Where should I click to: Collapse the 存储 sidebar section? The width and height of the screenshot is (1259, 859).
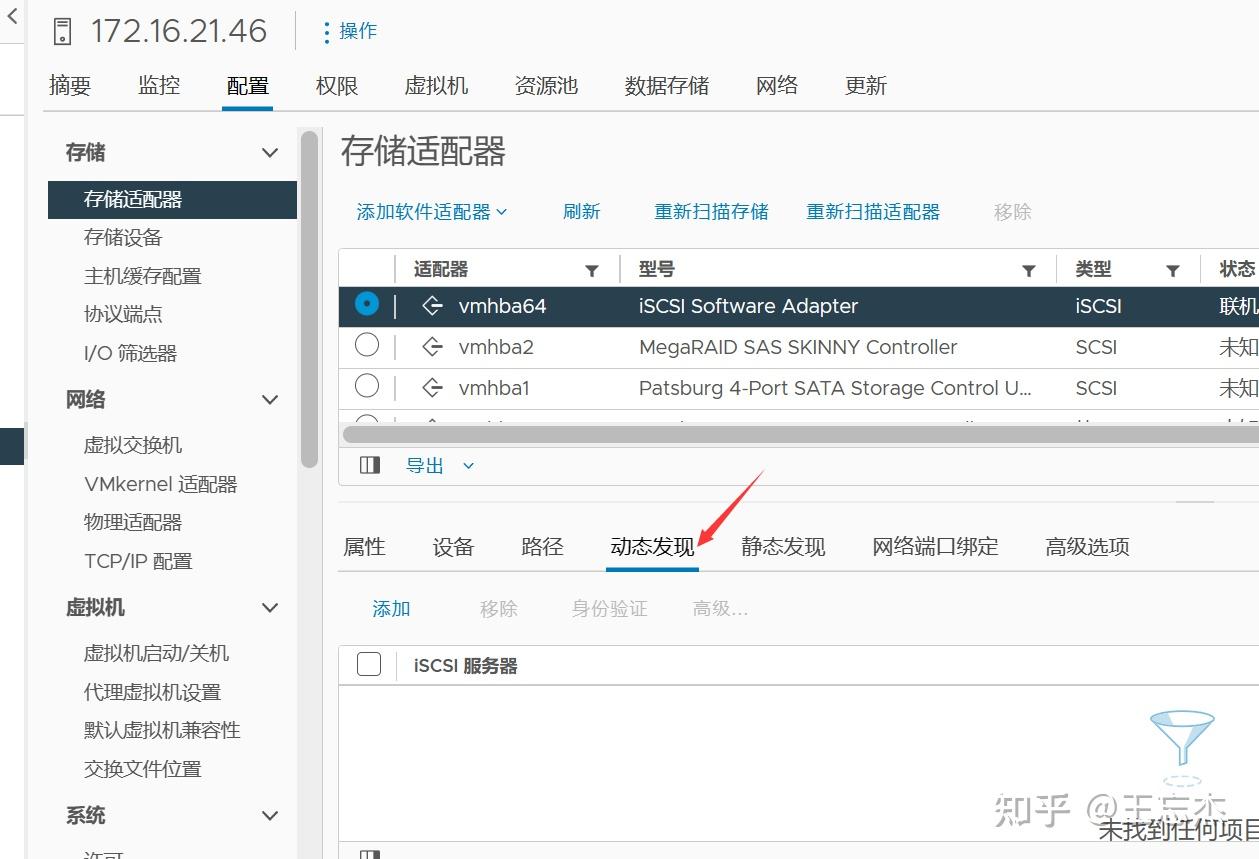[268, 152]
